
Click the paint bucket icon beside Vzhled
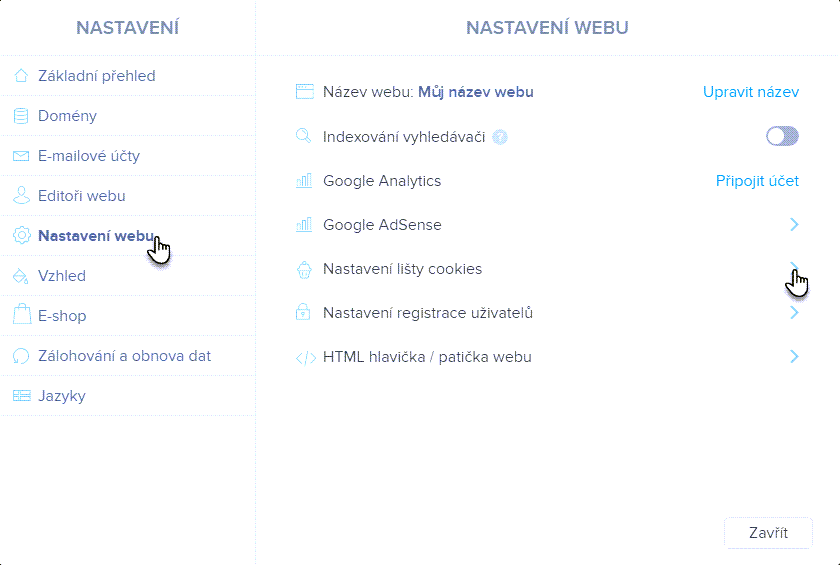tap(21, 276)
